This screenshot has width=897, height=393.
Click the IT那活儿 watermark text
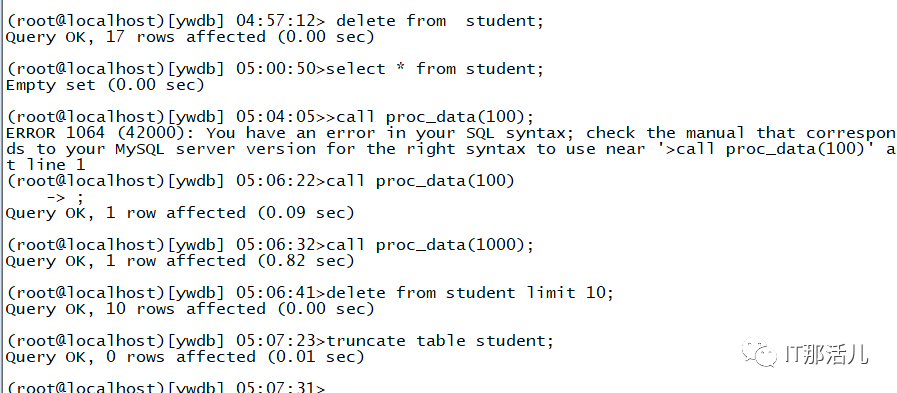[x=826, y=355]
